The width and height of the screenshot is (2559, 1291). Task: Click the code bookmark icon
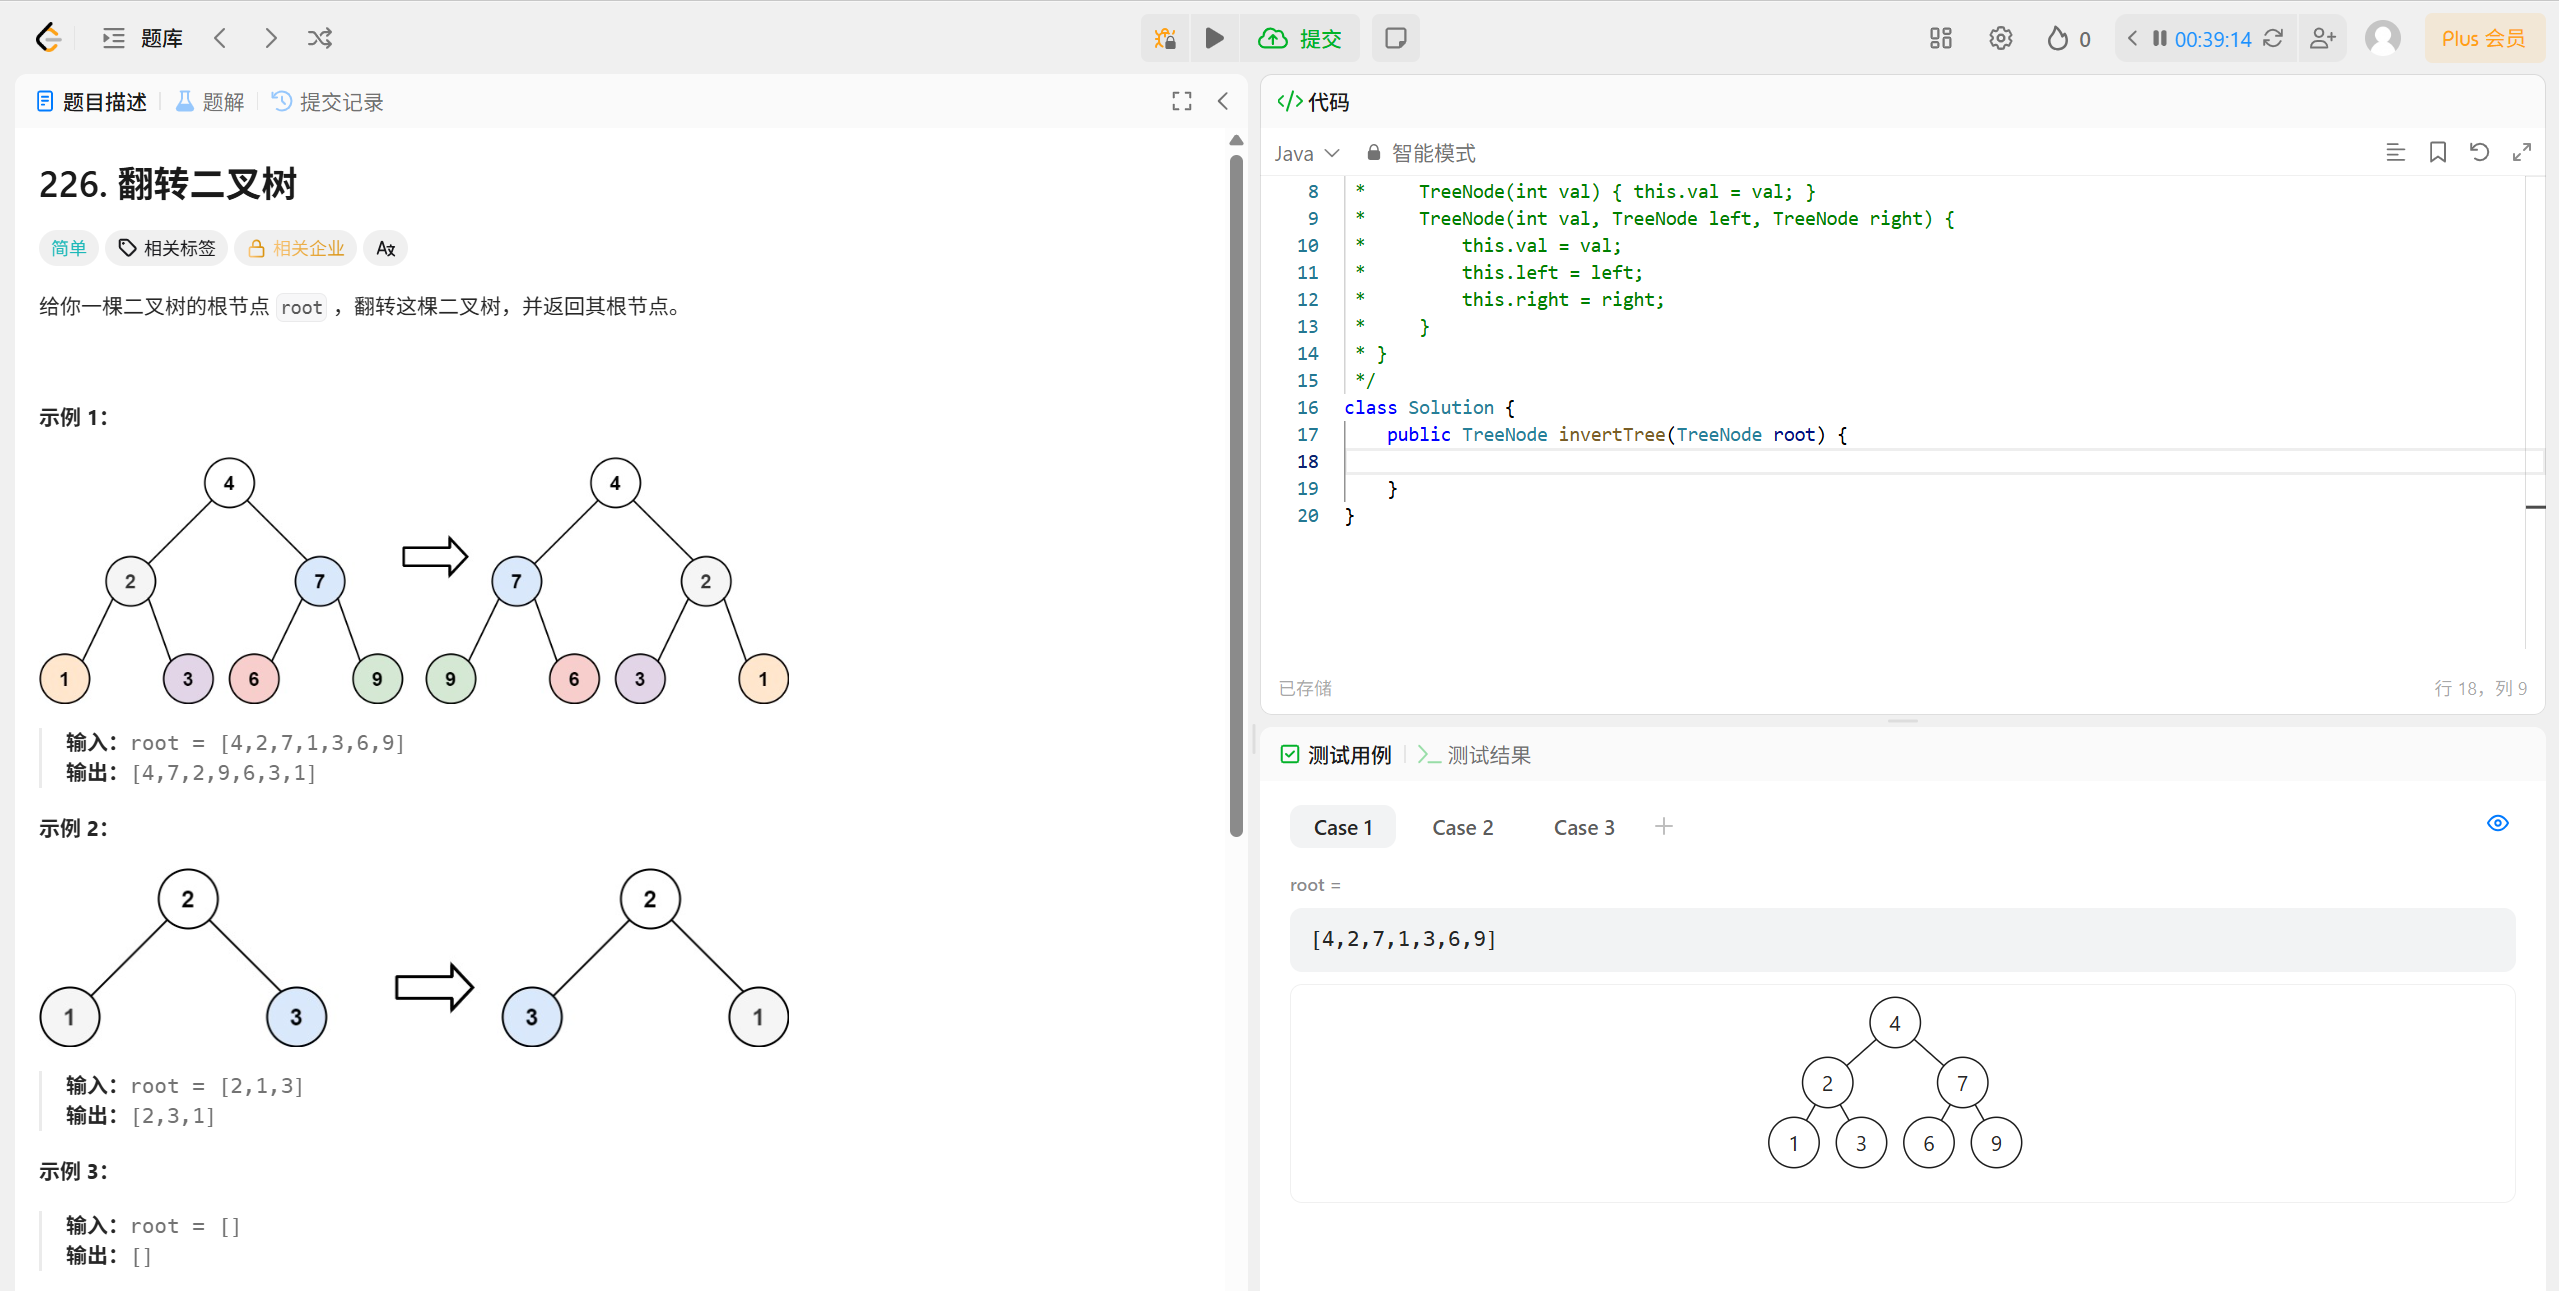point(2438,152)
